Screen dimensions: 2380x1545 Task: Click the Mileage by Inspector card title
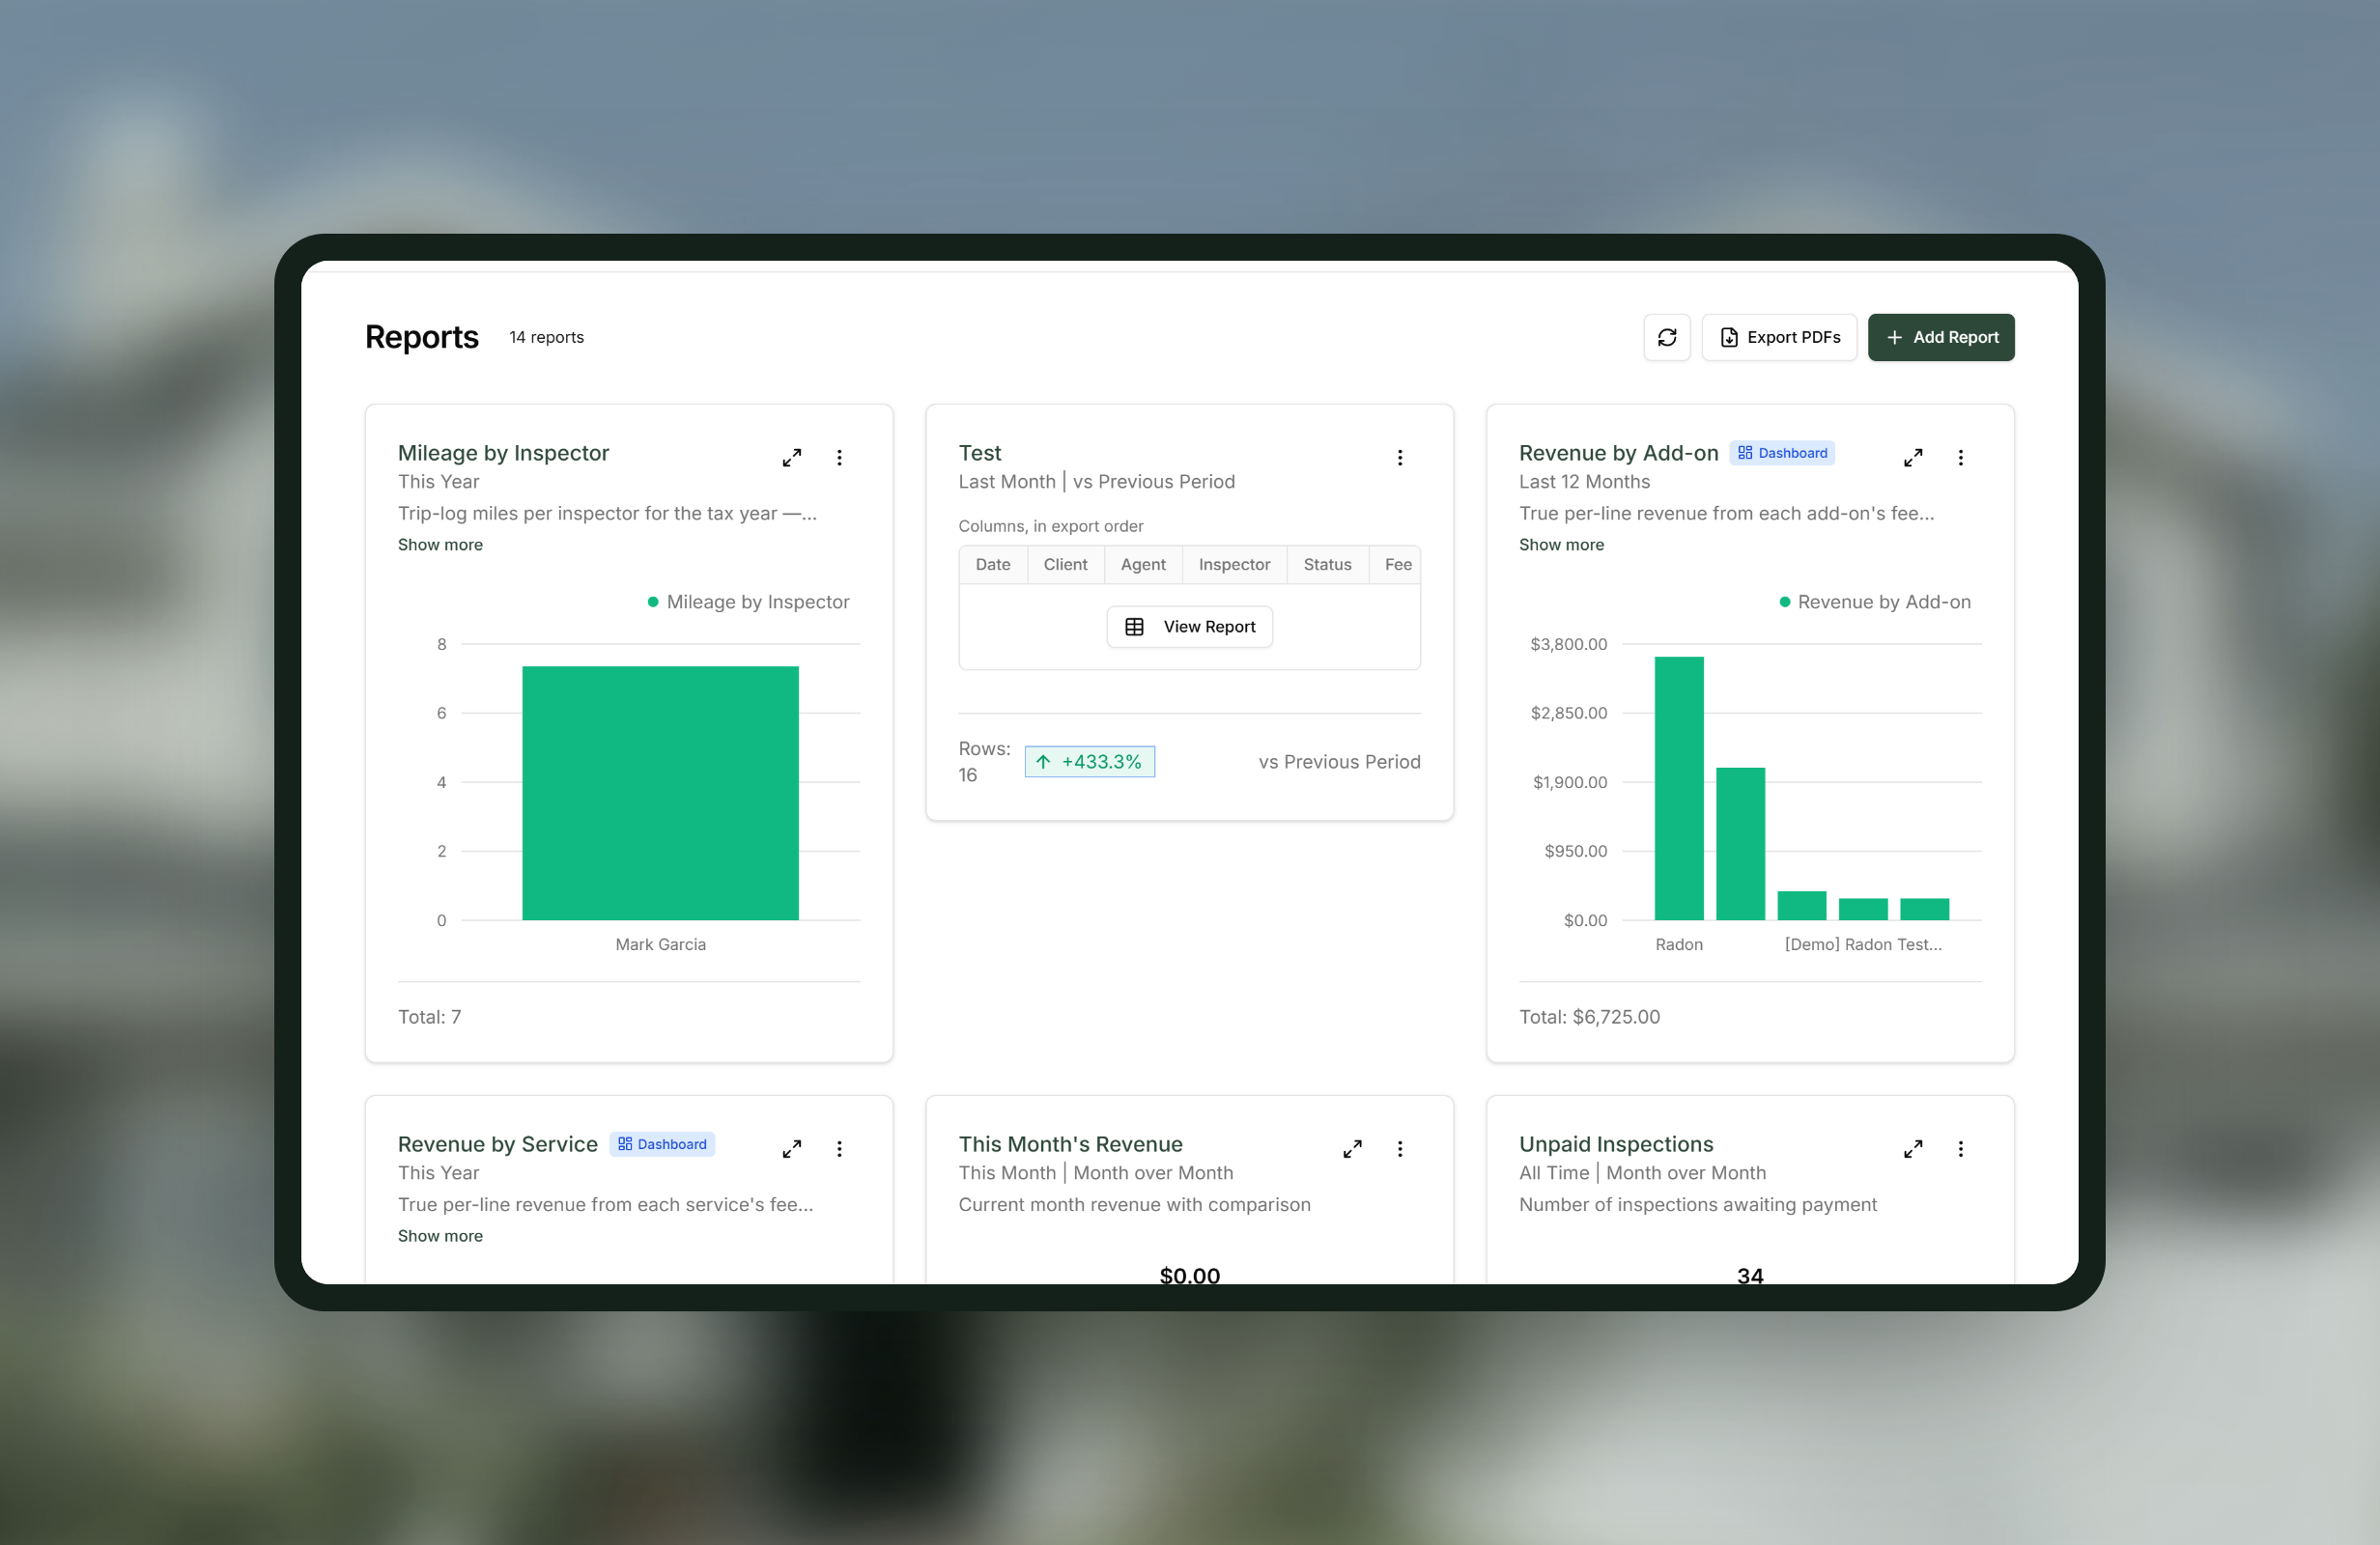pyautogui.click(x=503, y=453)
